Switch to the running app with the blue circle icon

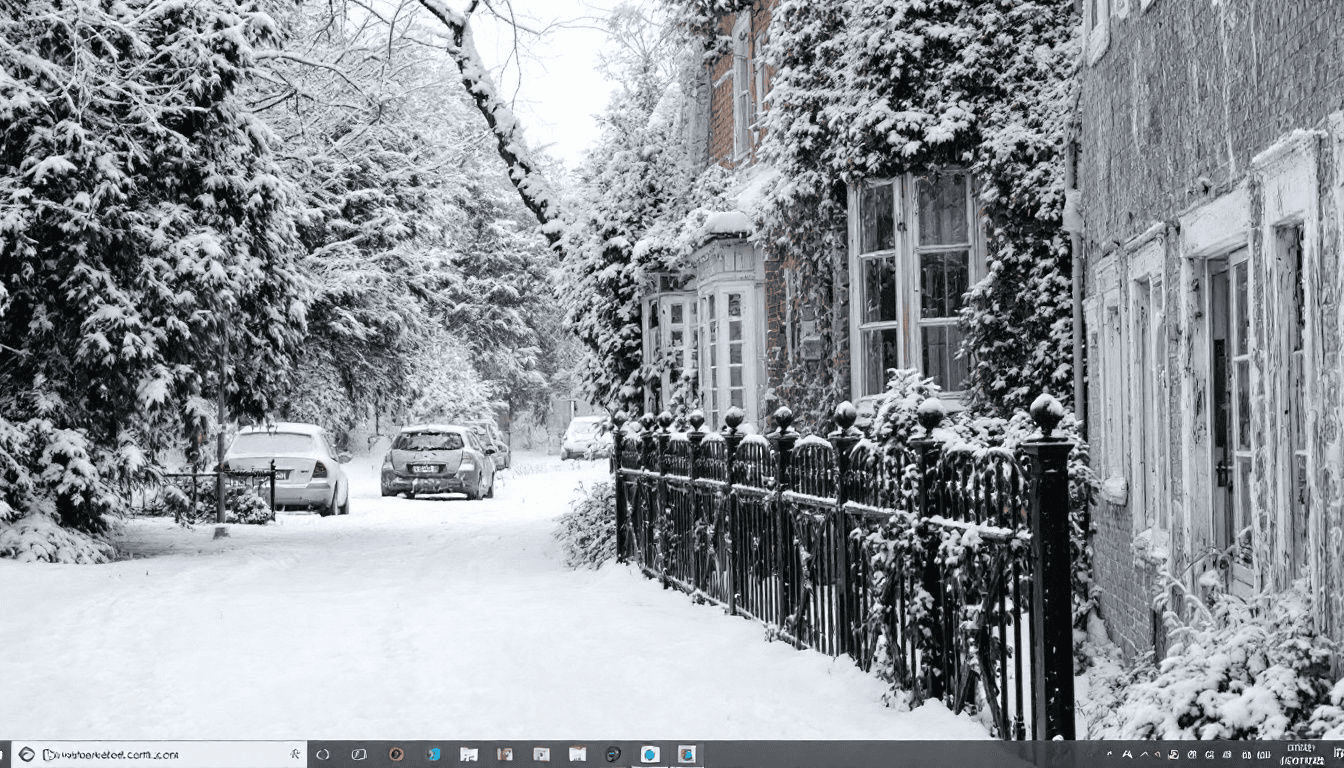[650, 754]
